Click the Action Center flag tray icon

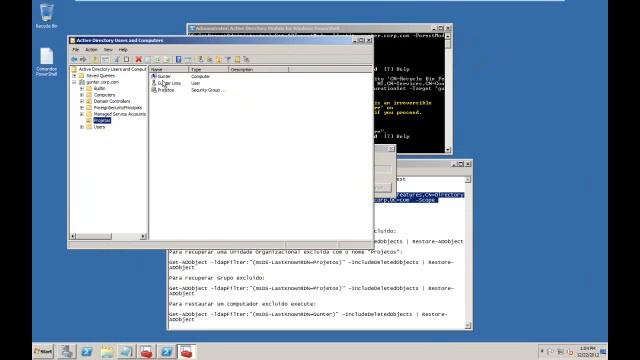point(551,351)
